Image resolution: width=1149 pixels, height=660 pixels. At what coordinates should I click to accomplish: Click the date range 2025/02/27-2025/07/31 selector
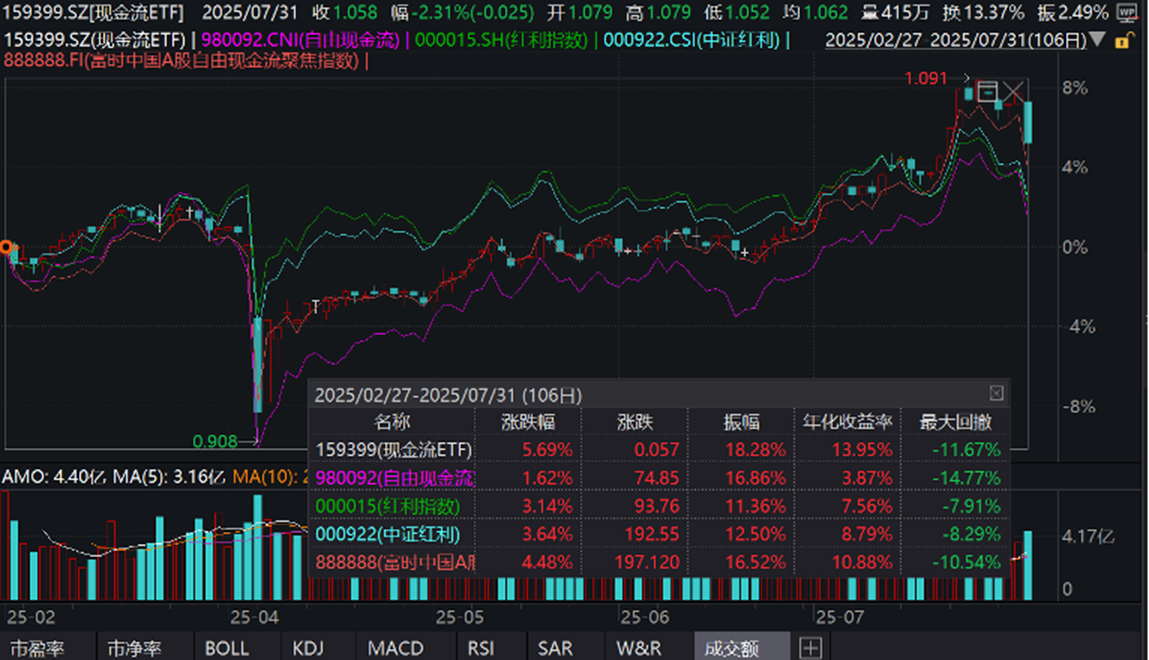click(x=956, y=41)
